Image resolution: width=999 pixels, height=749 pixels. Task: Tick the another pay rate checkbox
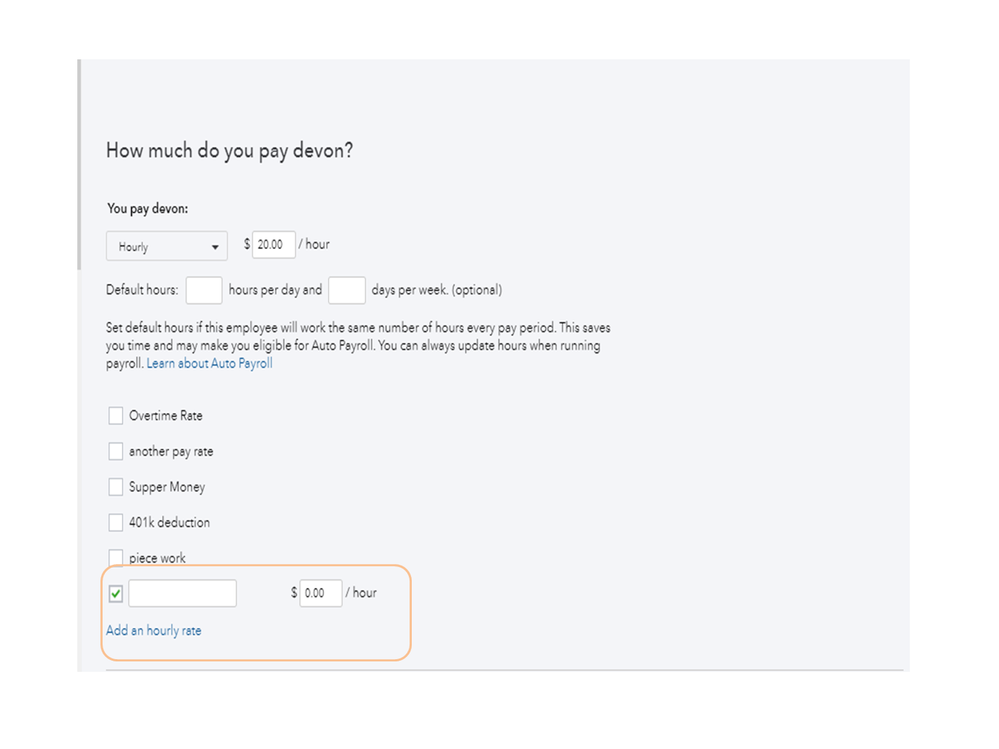coord(116,452)
